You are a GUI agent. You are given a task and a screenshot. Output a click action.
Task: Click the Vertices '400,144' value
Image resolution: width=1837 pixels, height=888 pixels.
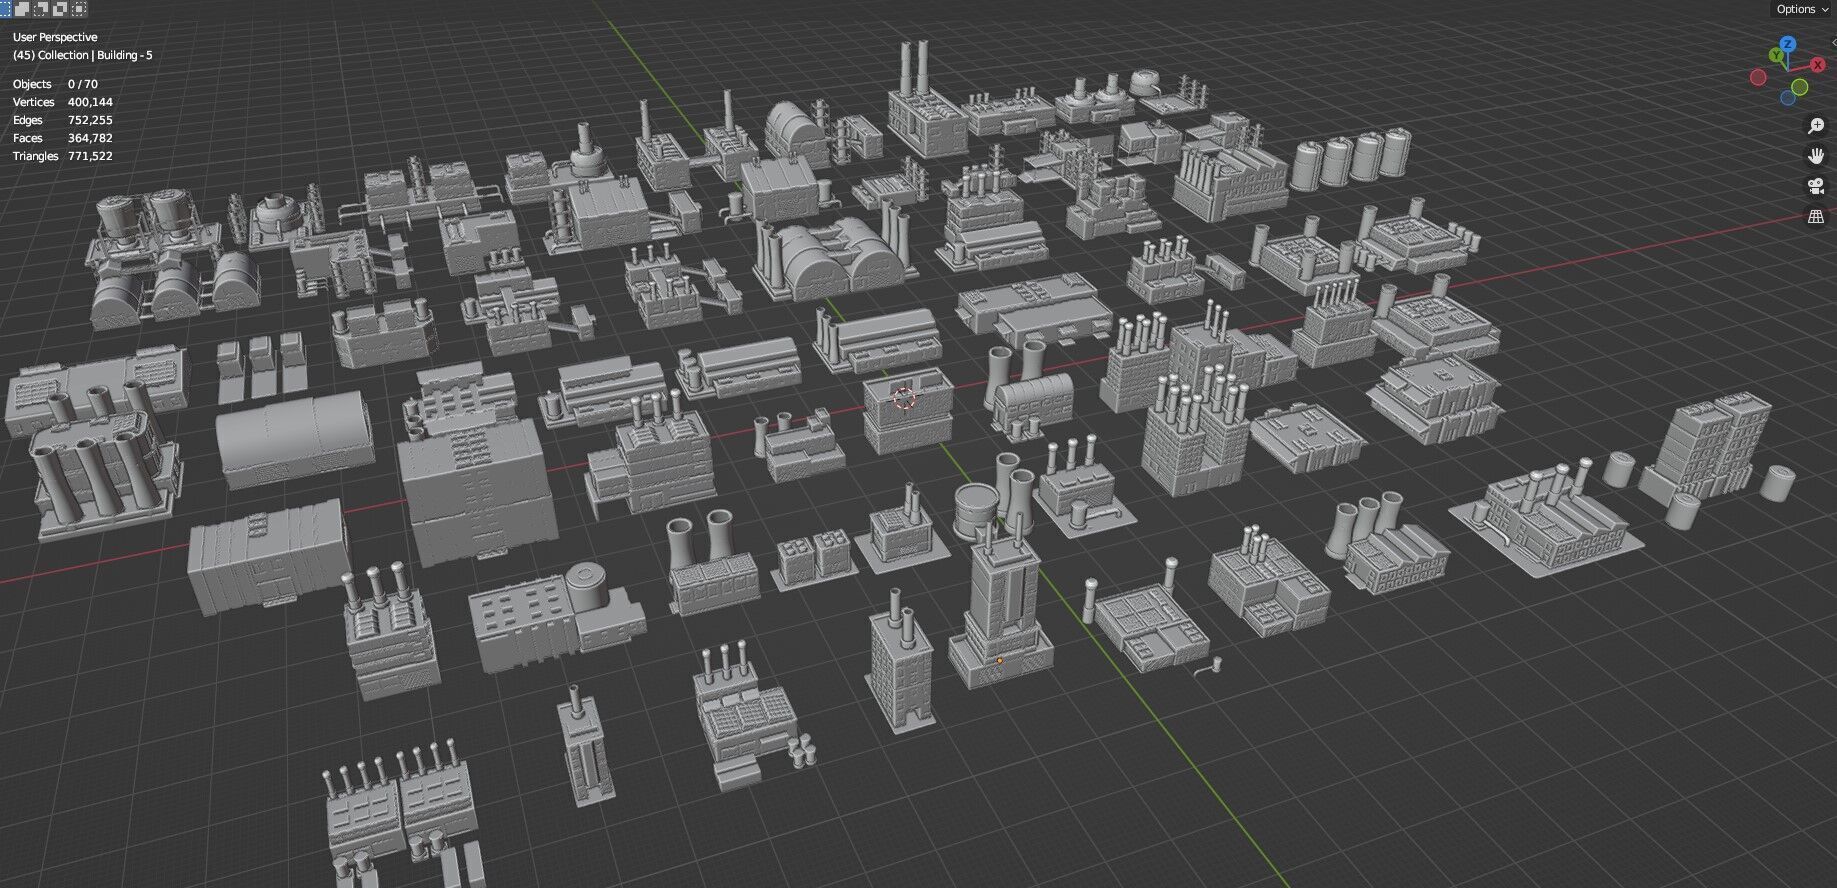pyautogui.click(x=90, y=102)
